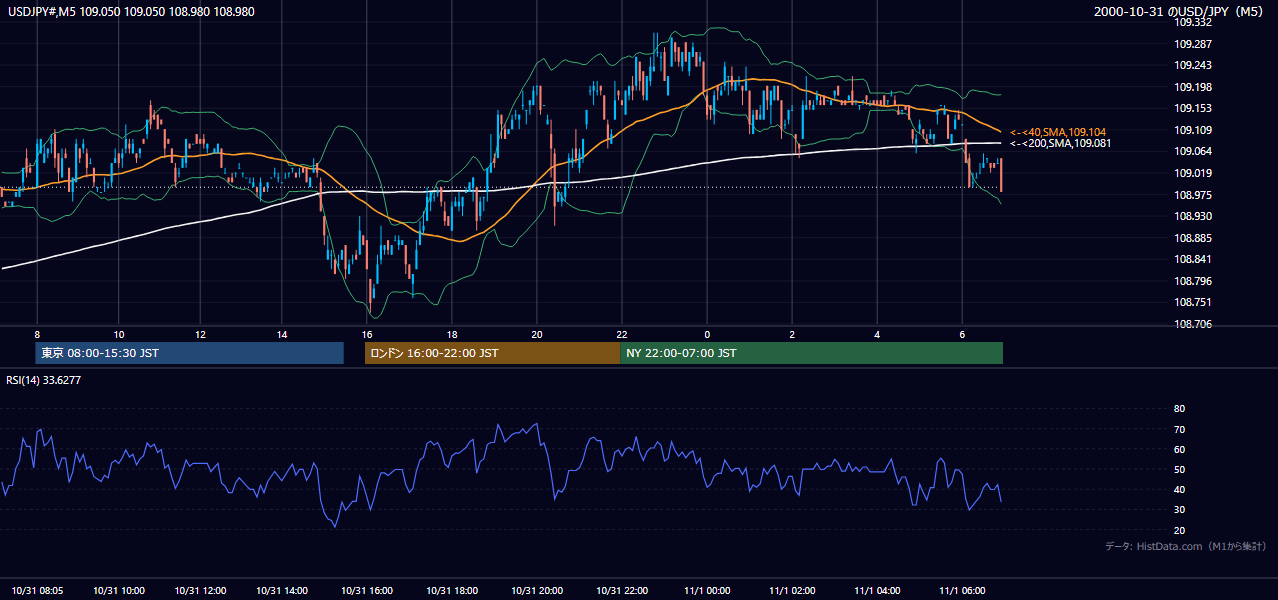
Task: Click price axis value 108.885
Action: tap(1193, 238)
